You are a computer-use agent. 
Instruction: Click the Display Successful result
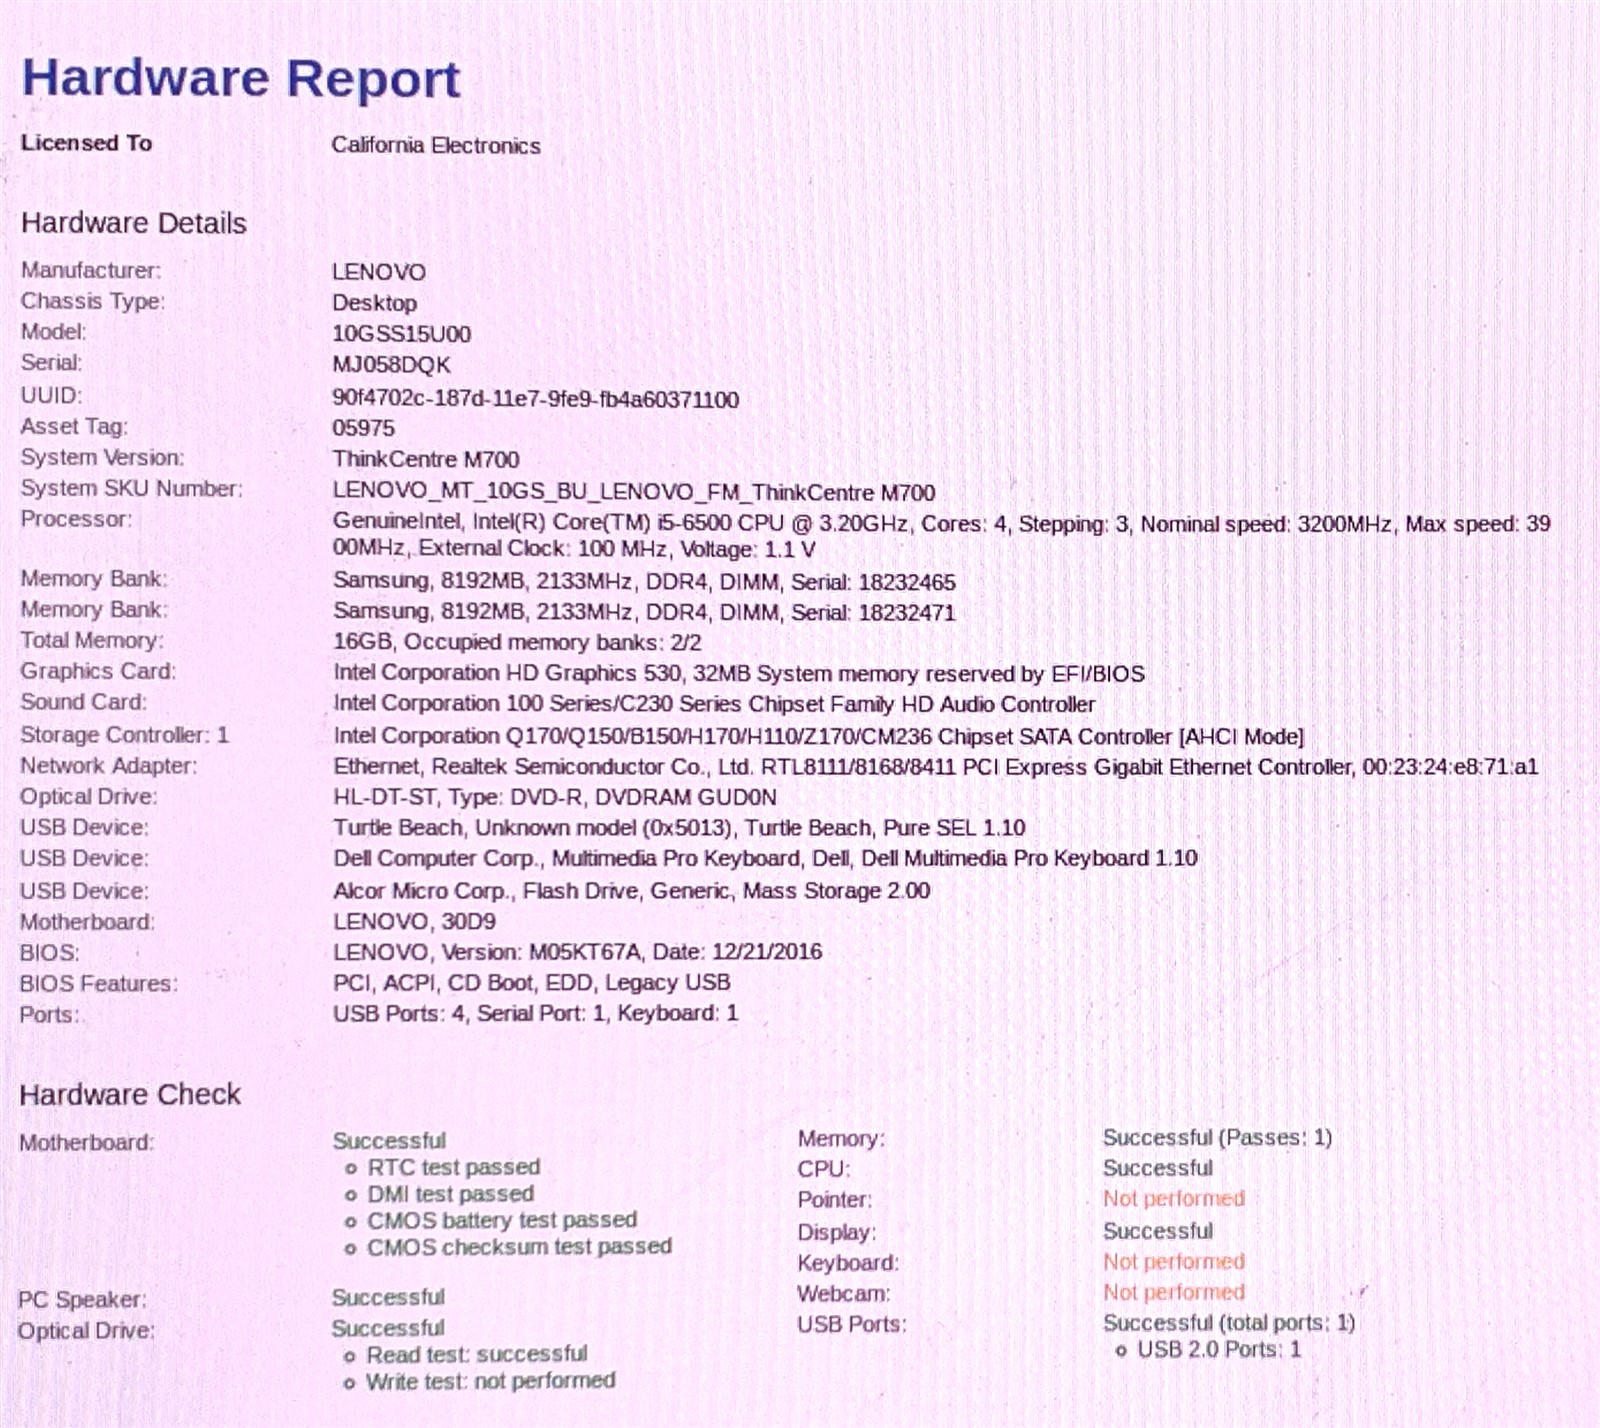click(1157, 1231)
